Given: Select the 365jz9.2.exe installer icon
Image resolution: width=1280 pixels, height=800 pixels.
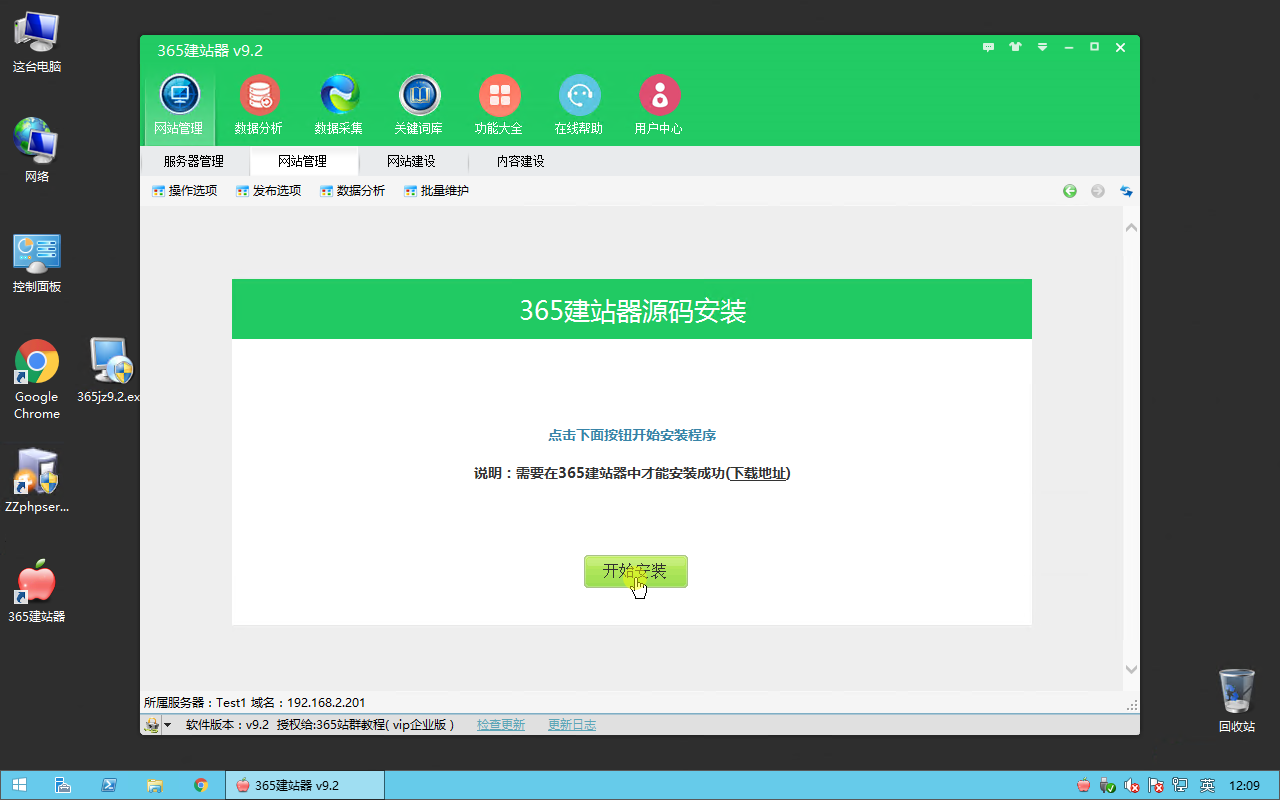Looking at the screenshot, I should 109,371.
